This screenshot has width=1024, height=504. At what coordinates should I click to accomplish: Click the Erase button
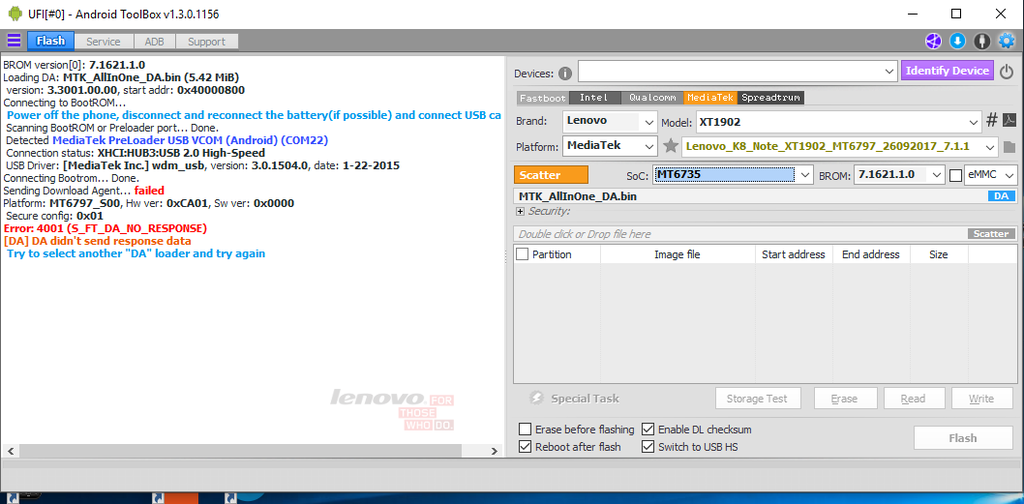(844, 399)
